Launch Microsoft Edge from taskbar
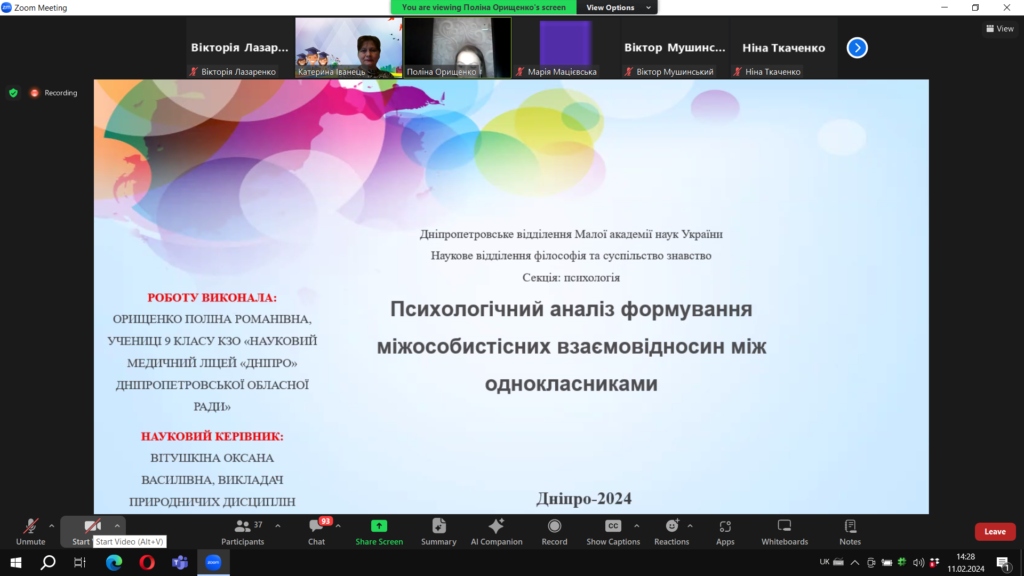Image resolution: width=1024 pixels, height=576 pixels. click(114, 562)
